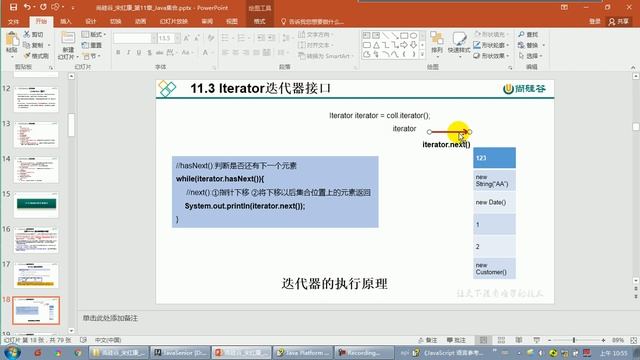Image resolution: width=640 pixels, height=360 pixels.
Task: Paste from the clipboard using the Paste icon
Action: coord(11,40)
